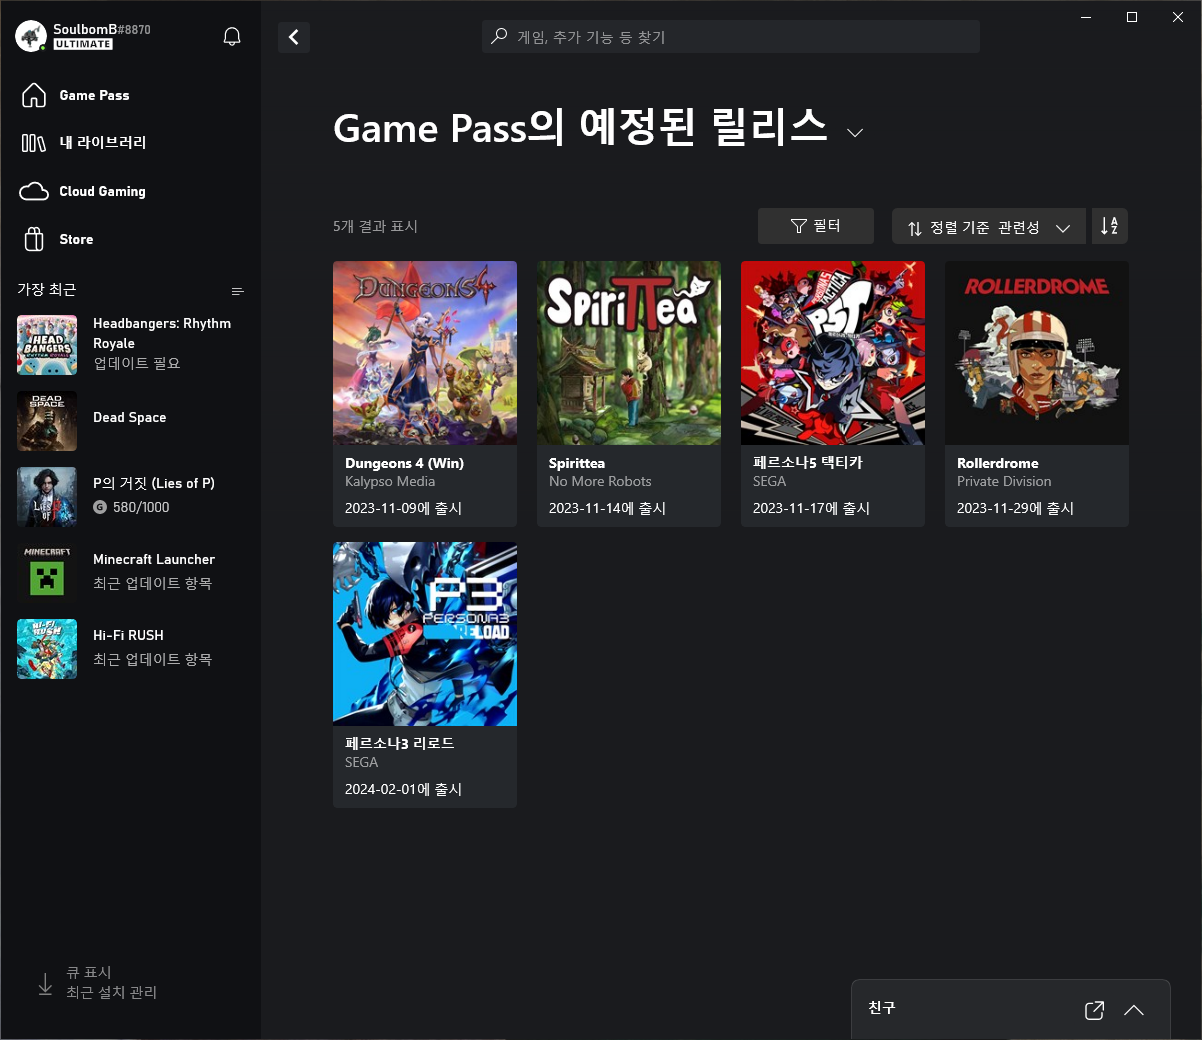This screenshot has height=1040, width=1202.
Task: Click Minecraft Launcher title text
Action: pos(154,559)
